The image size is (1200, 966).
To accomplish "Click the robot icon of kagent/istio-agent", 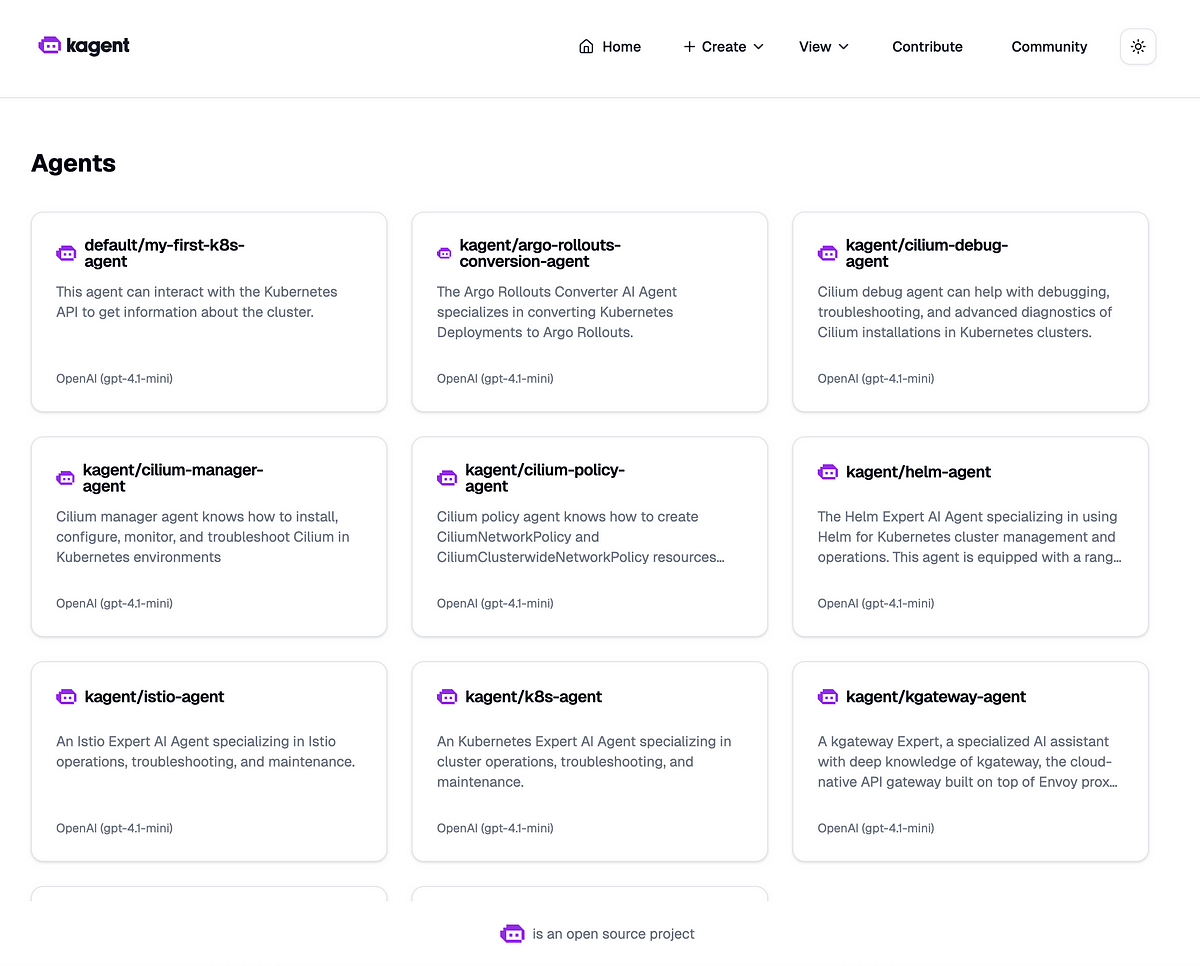I will click(66, 696).
